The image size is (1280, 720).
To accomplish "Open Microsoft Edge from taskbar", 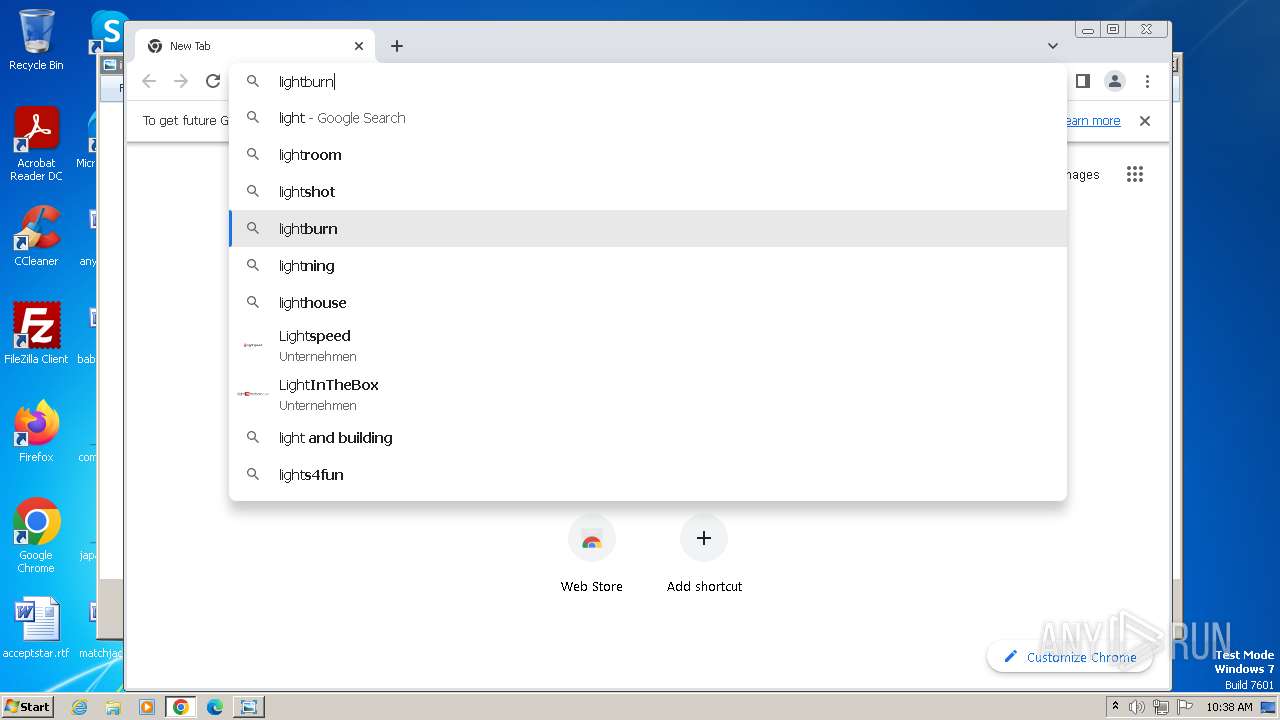I will (215, 707).
